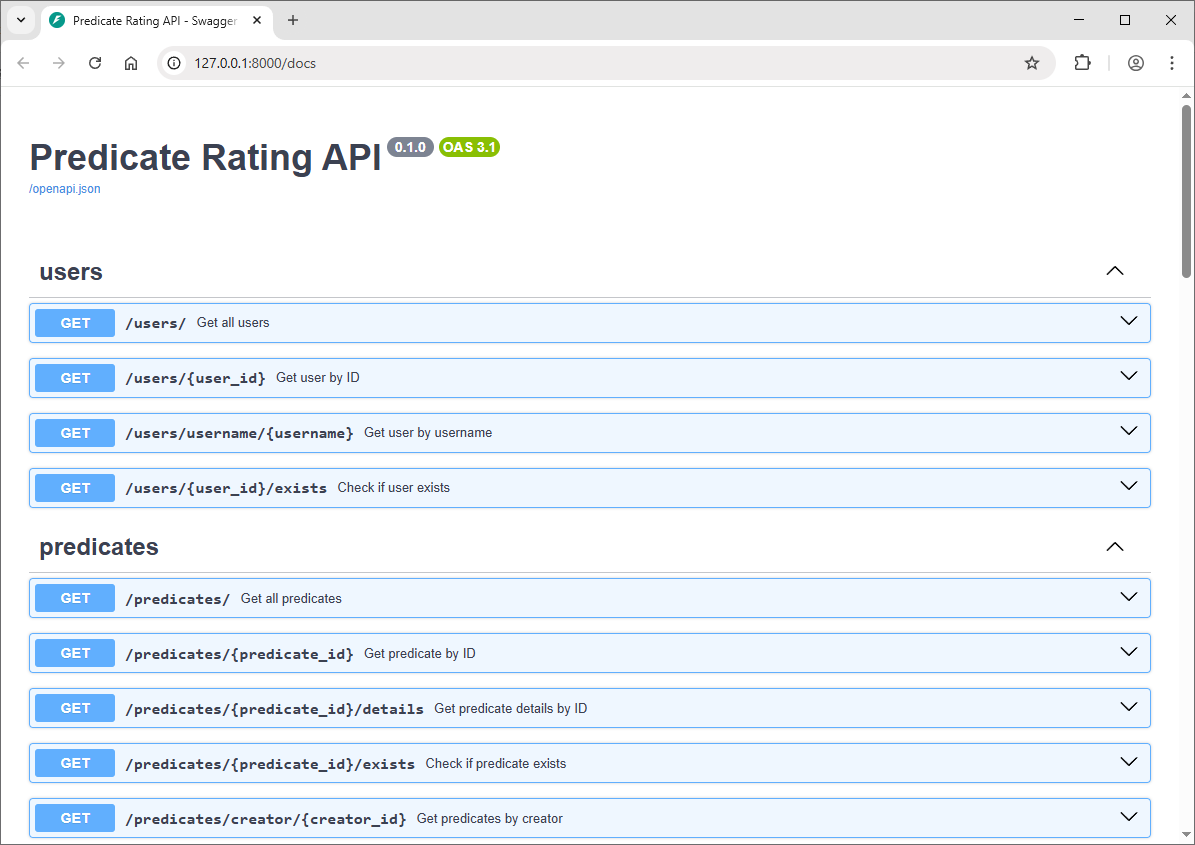Close the Predicate Rating API tab
This screenshot has width=1195, height=845.
click(x=257, y=21)
